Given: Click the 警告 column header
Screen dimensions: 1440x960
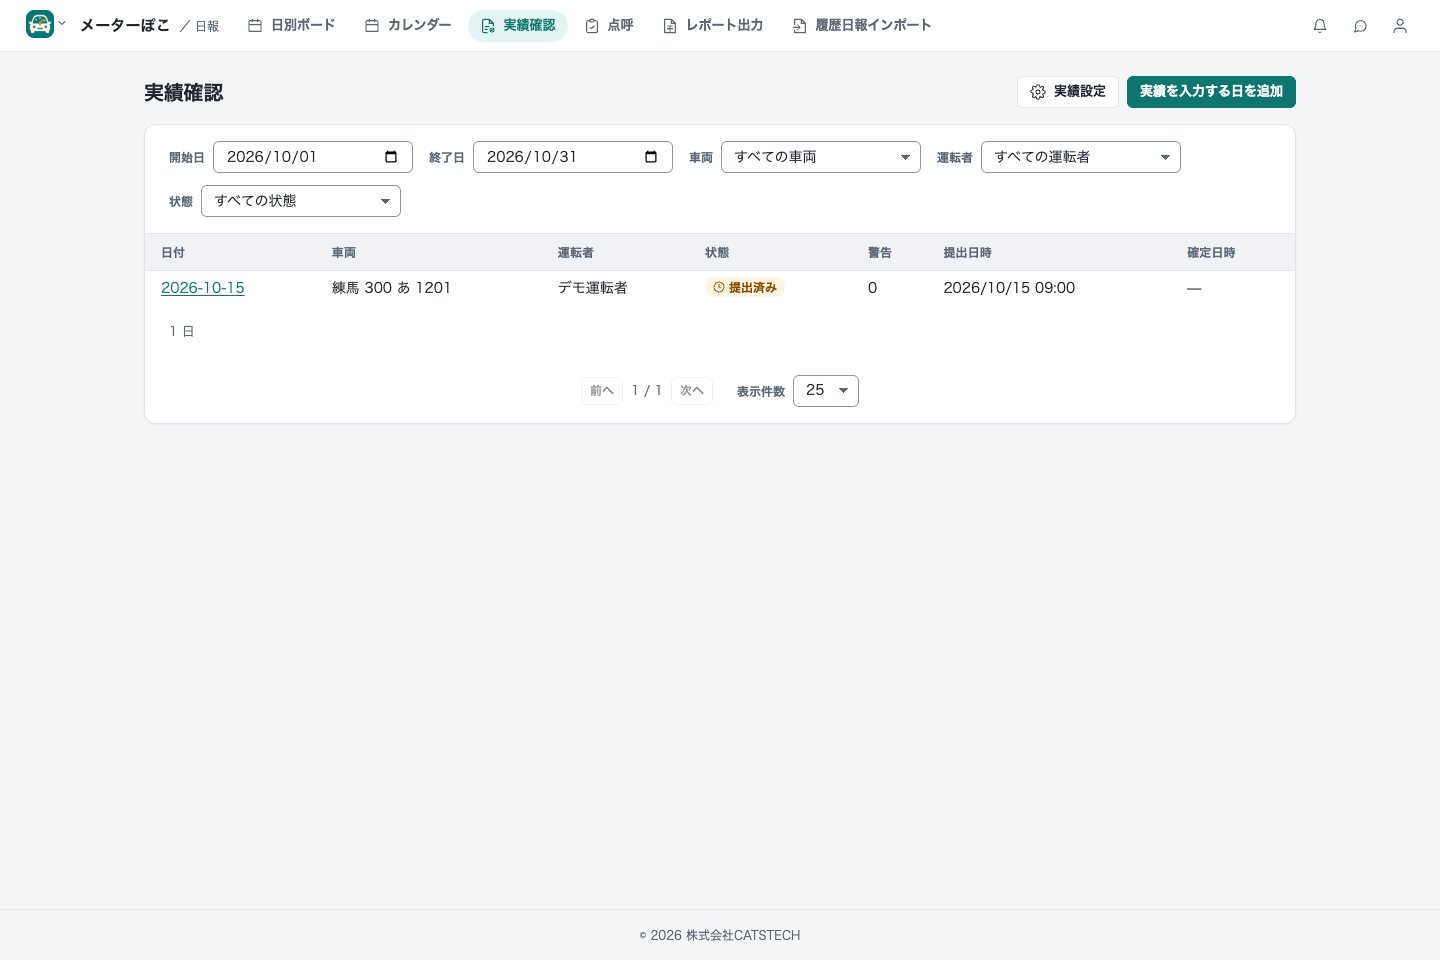Looking at the screenshot, I should coord(880,253).
